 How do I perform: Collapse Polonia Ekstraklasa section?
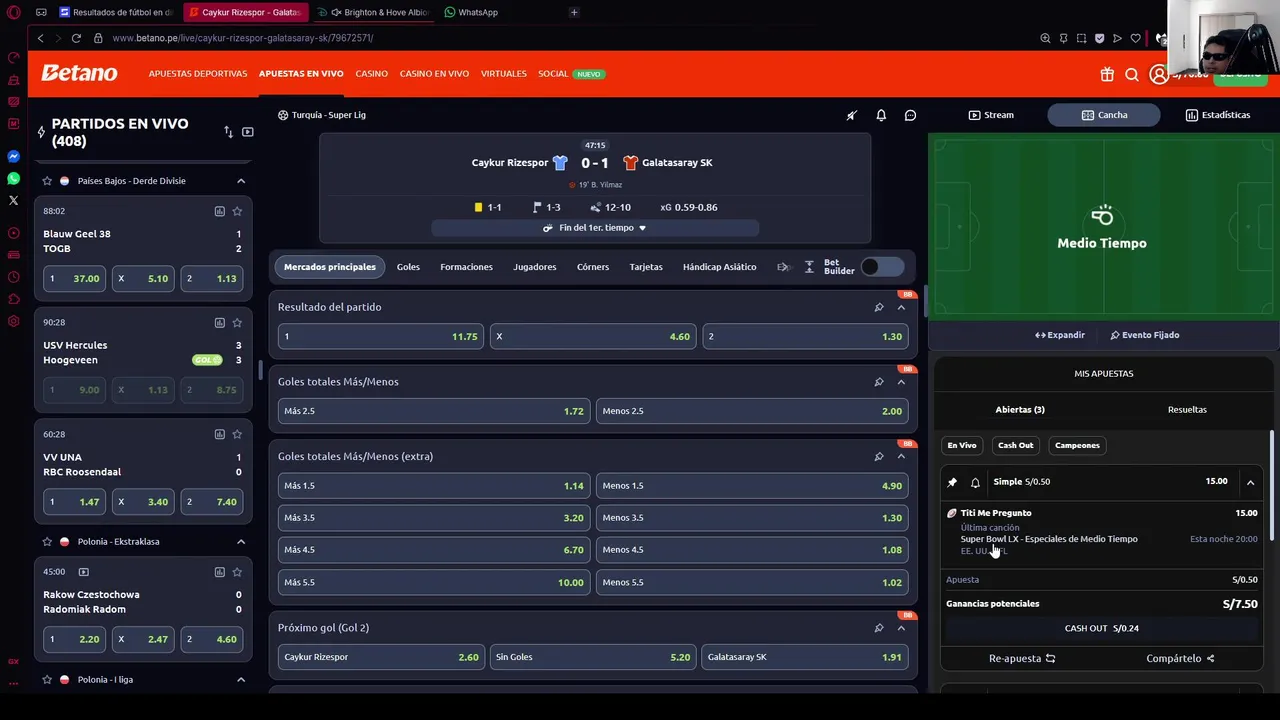click(x=241, y=542)
